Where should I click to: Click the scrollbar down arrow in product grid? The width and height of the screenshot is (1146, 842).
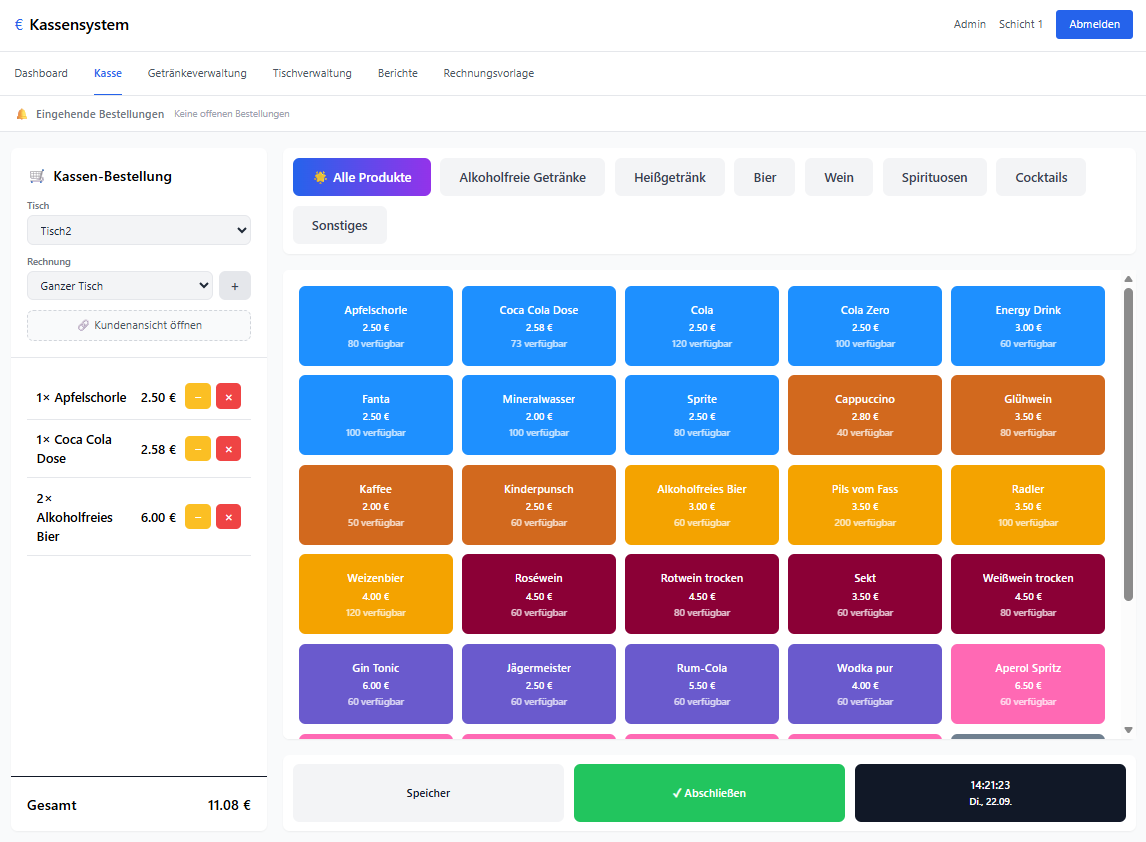tap(1128, 729)
